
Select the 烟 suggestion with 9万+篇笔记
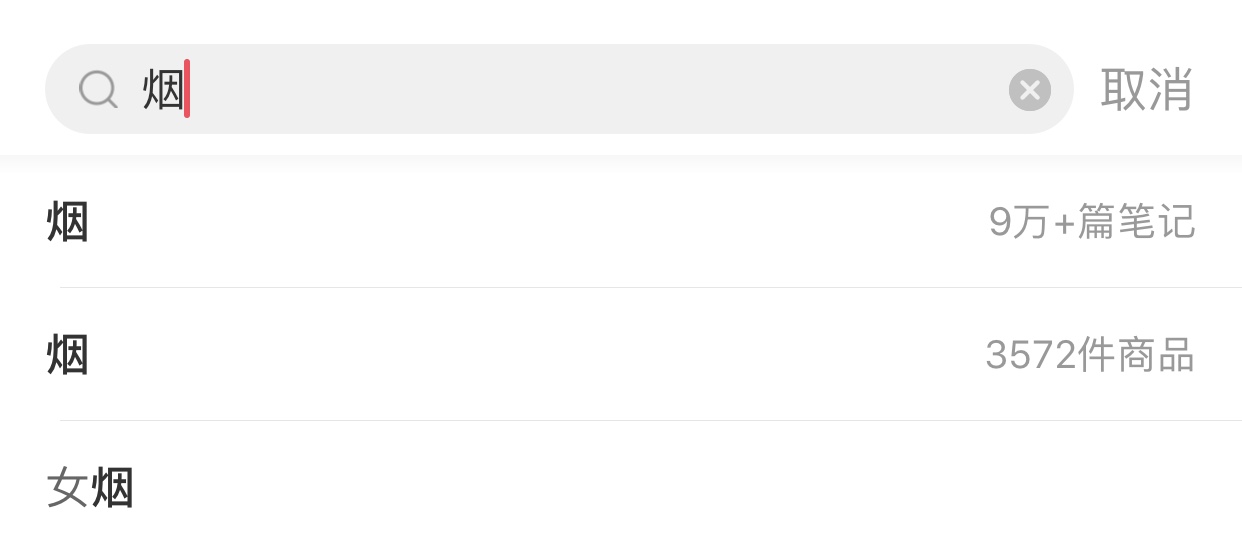[x=620, y=222]
